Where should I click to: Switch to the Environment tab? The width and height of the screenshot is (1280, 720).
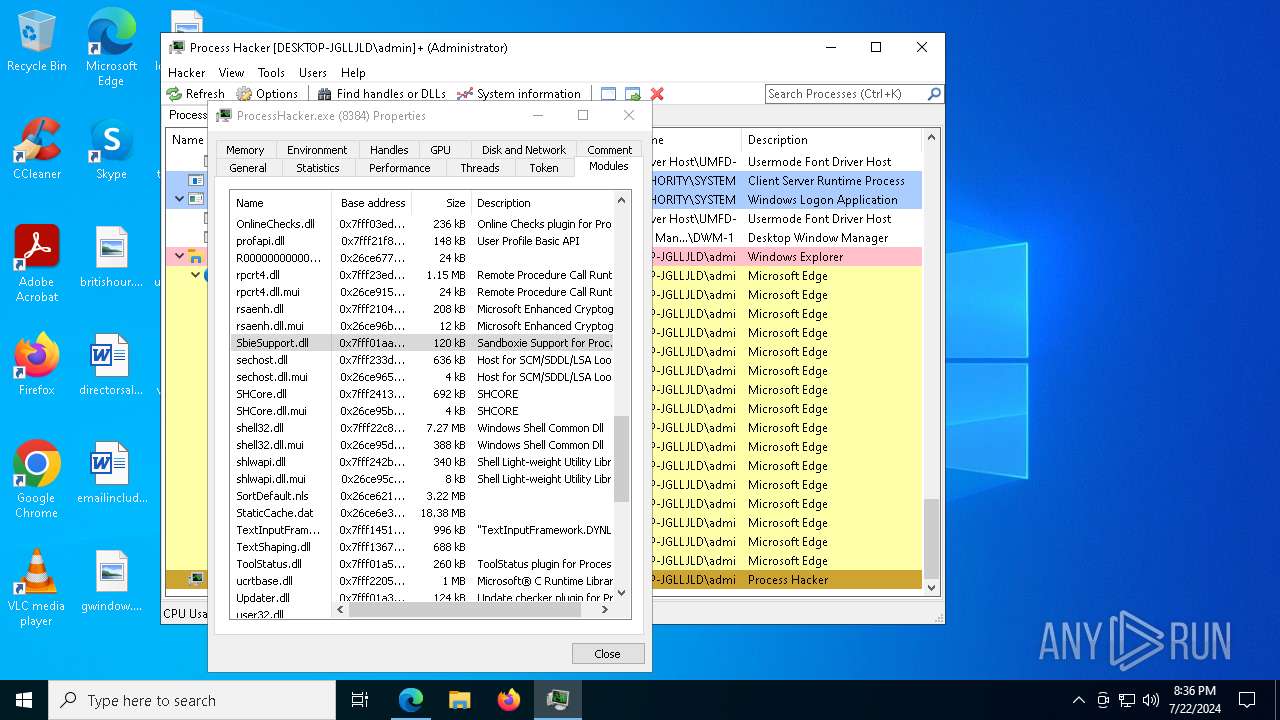(317, 150)
